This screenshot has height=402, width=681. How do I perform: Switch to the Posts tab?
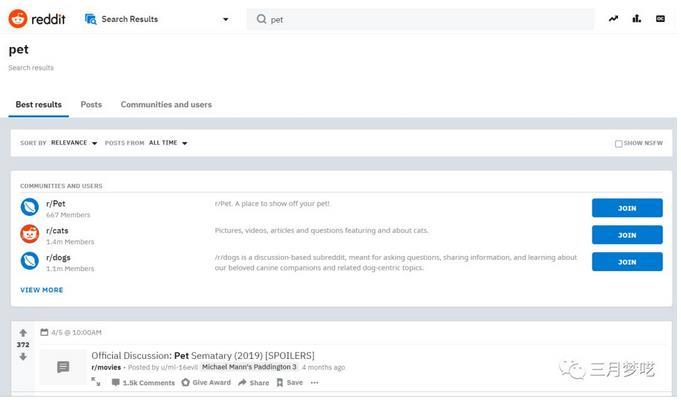pos(91,105)
